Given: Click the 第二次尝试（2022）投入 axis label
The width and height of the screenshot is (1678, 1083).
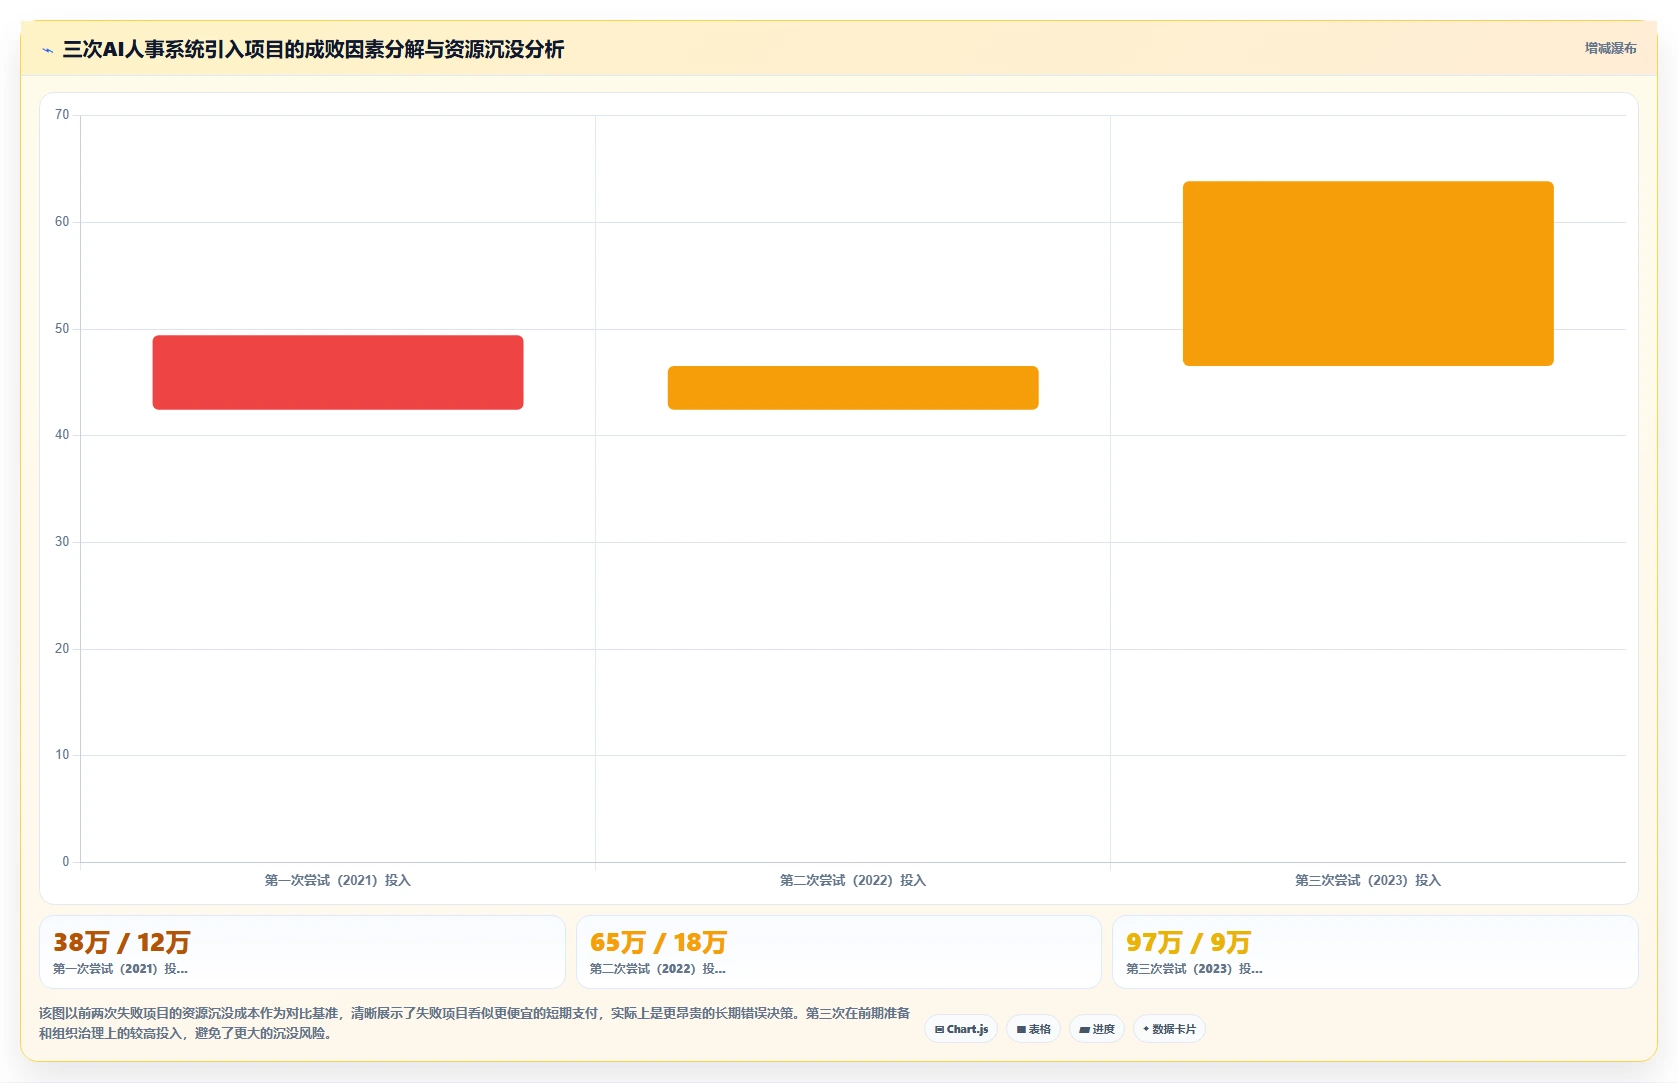Looking at the screenshot, I should click(853, 880).
